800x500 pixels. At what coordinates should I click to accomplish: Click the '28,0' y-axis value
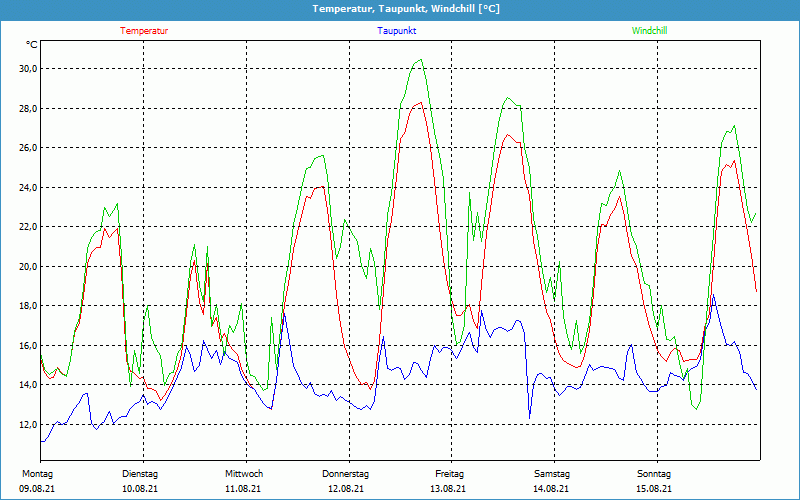click(x=28, y=109)
